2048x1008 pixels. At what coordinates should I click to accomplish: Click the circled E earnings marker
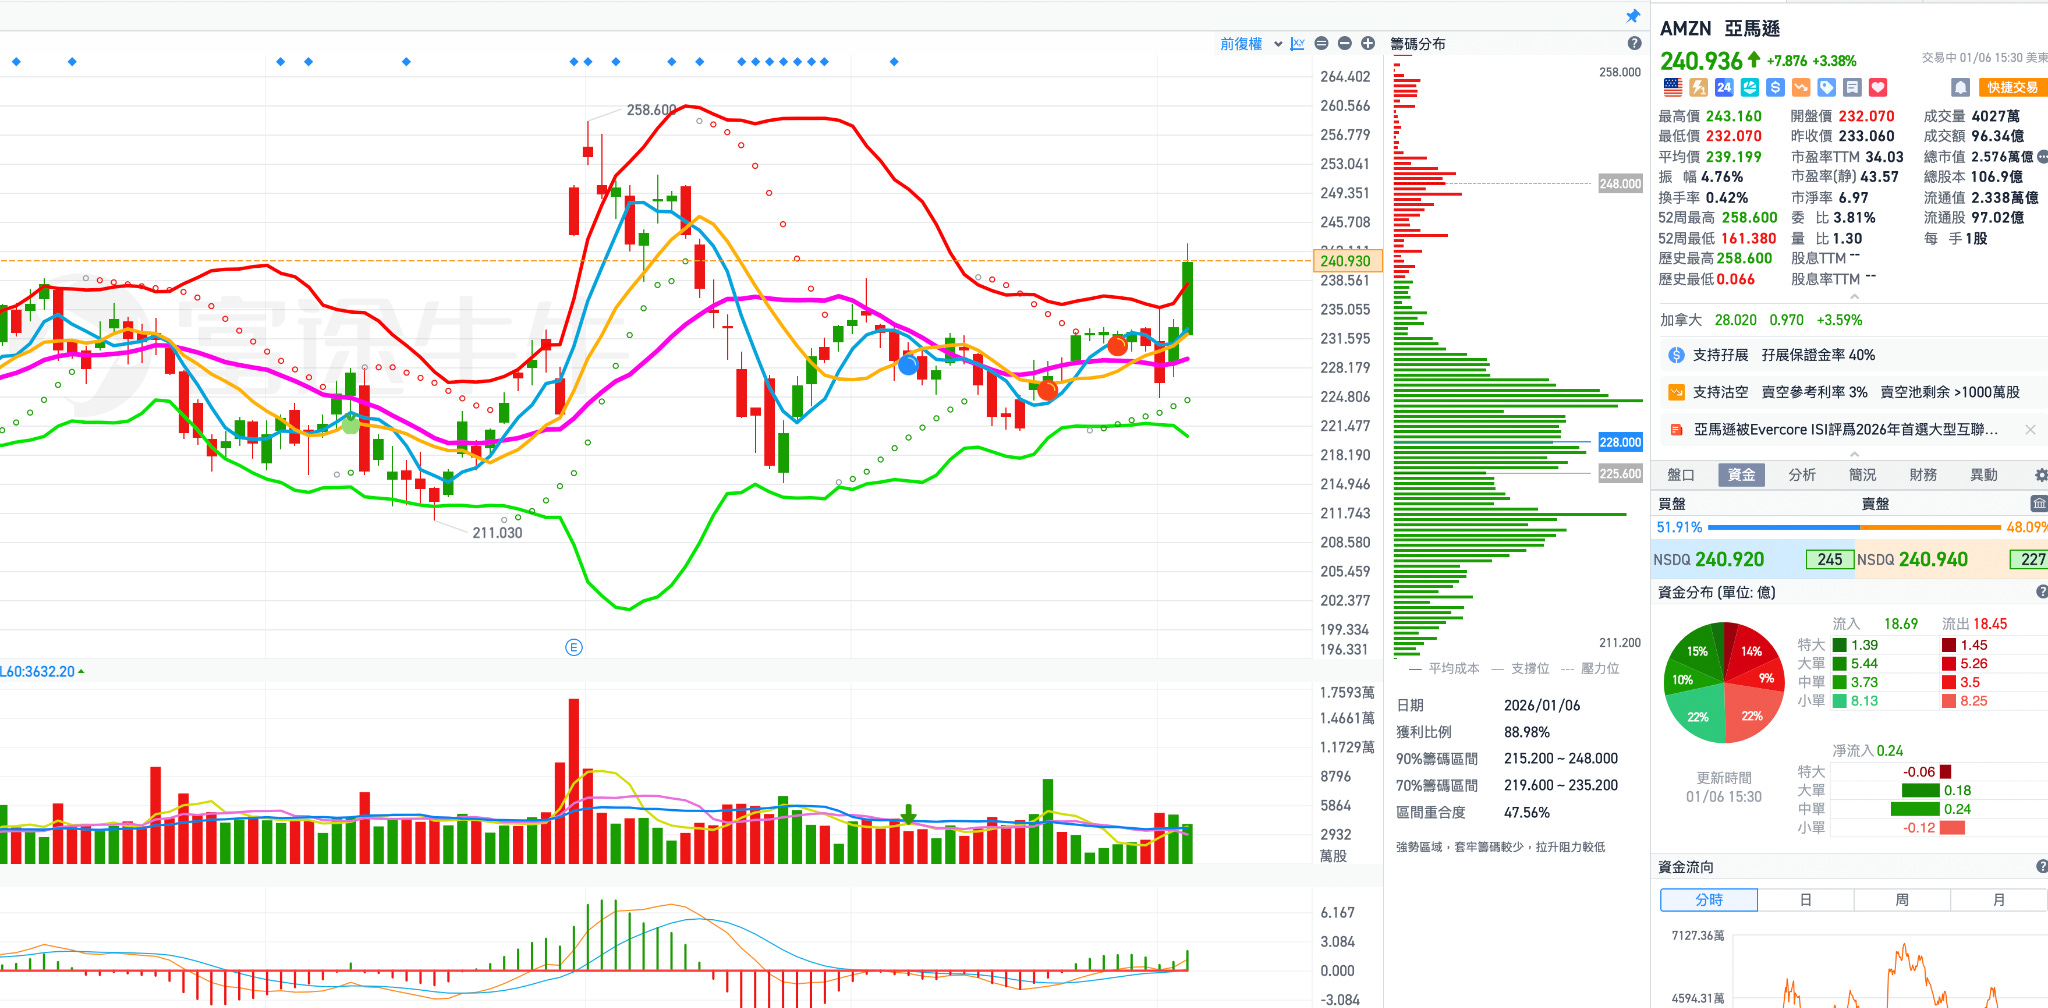(x=574, y=647)
